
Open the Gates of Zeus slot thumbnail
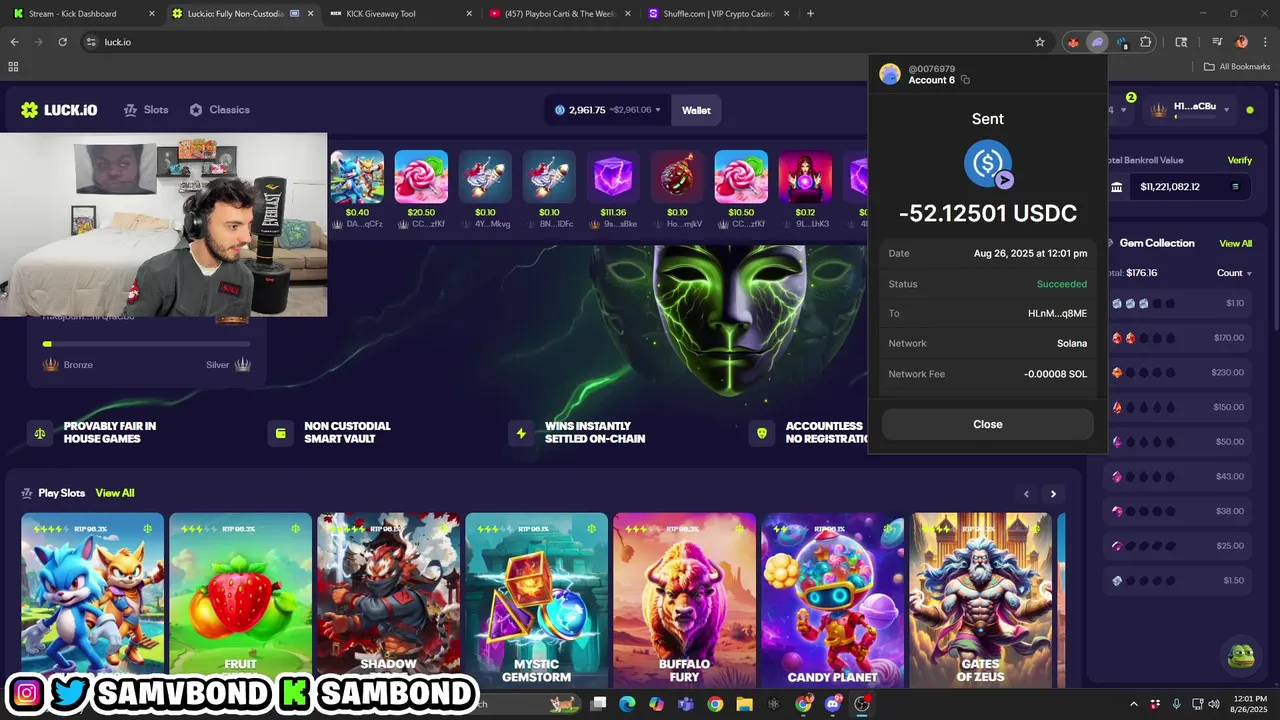coord(980,600)
